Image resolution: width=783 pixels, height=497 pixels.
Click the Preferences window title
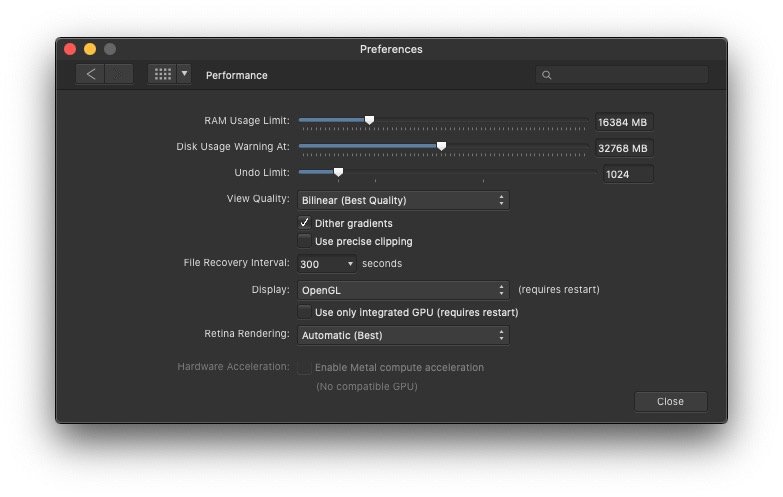click(391, 49)
